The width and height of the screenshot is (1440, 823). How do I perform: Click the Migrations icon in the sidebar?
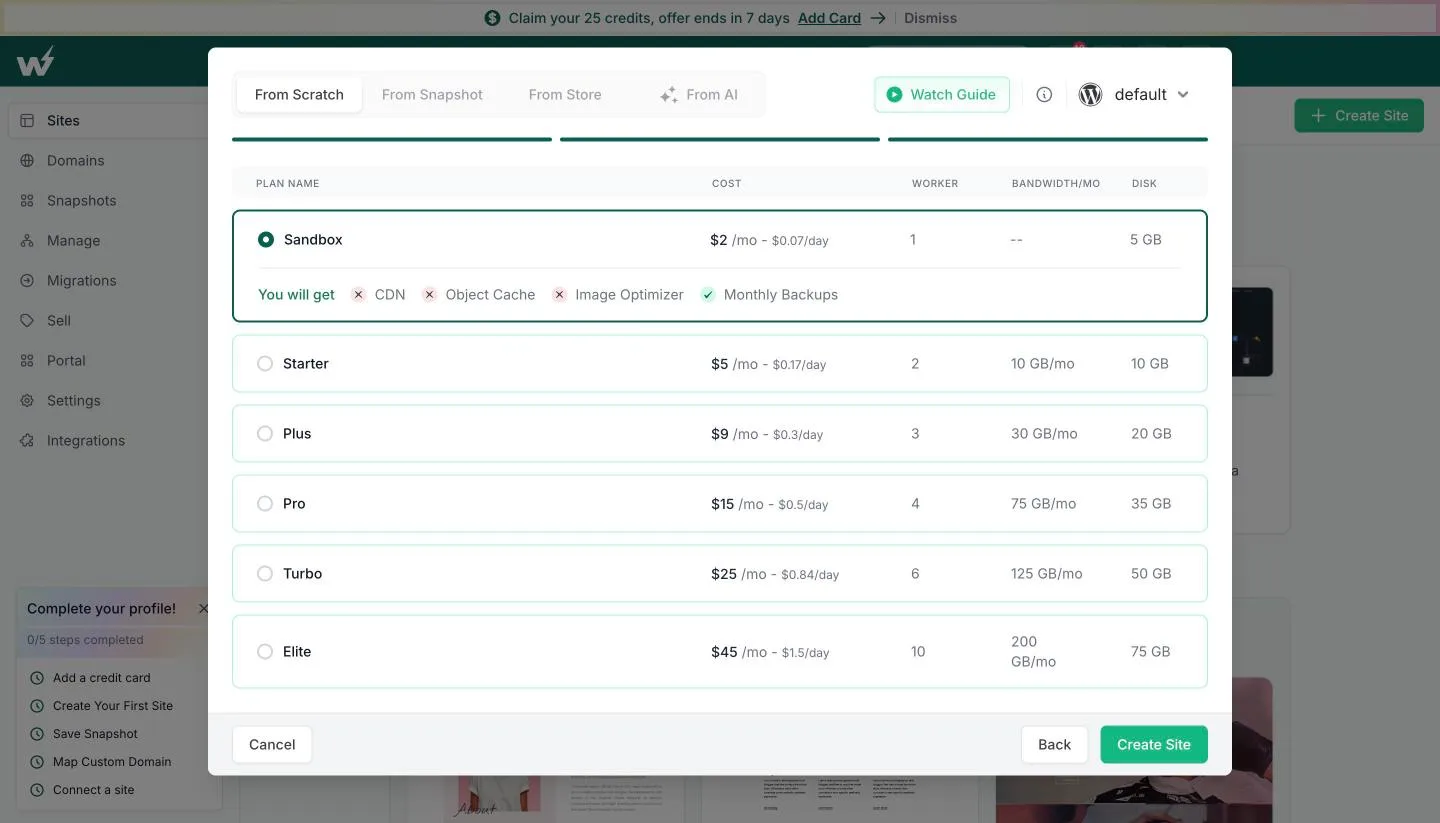click(x=27, y=280)
